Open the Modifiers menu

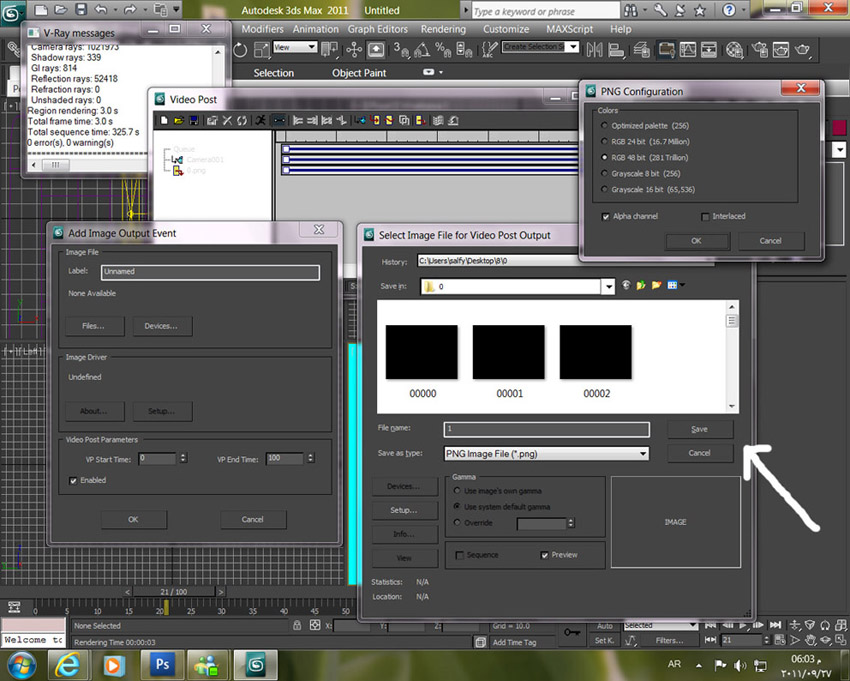[x=262, y=29]
